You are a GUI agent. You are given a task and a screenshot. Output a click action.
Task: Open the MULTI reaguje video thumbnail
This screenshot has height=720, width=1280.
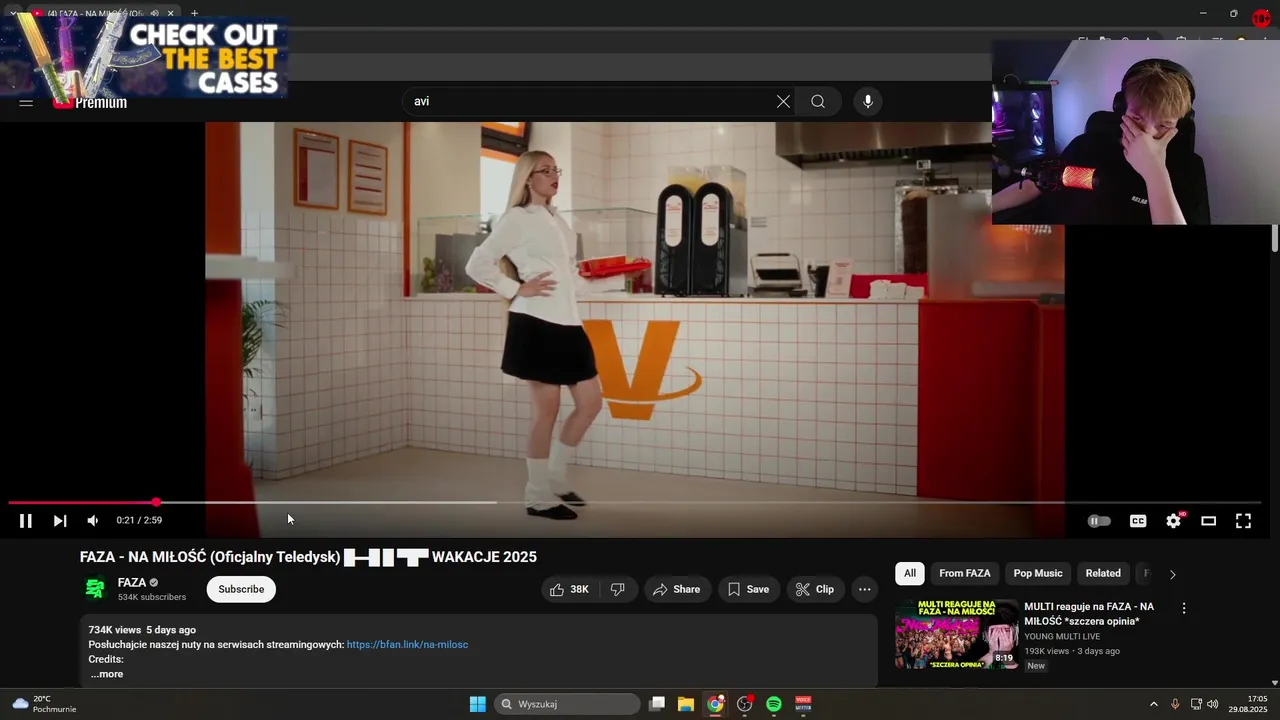(x=957, y=634)
